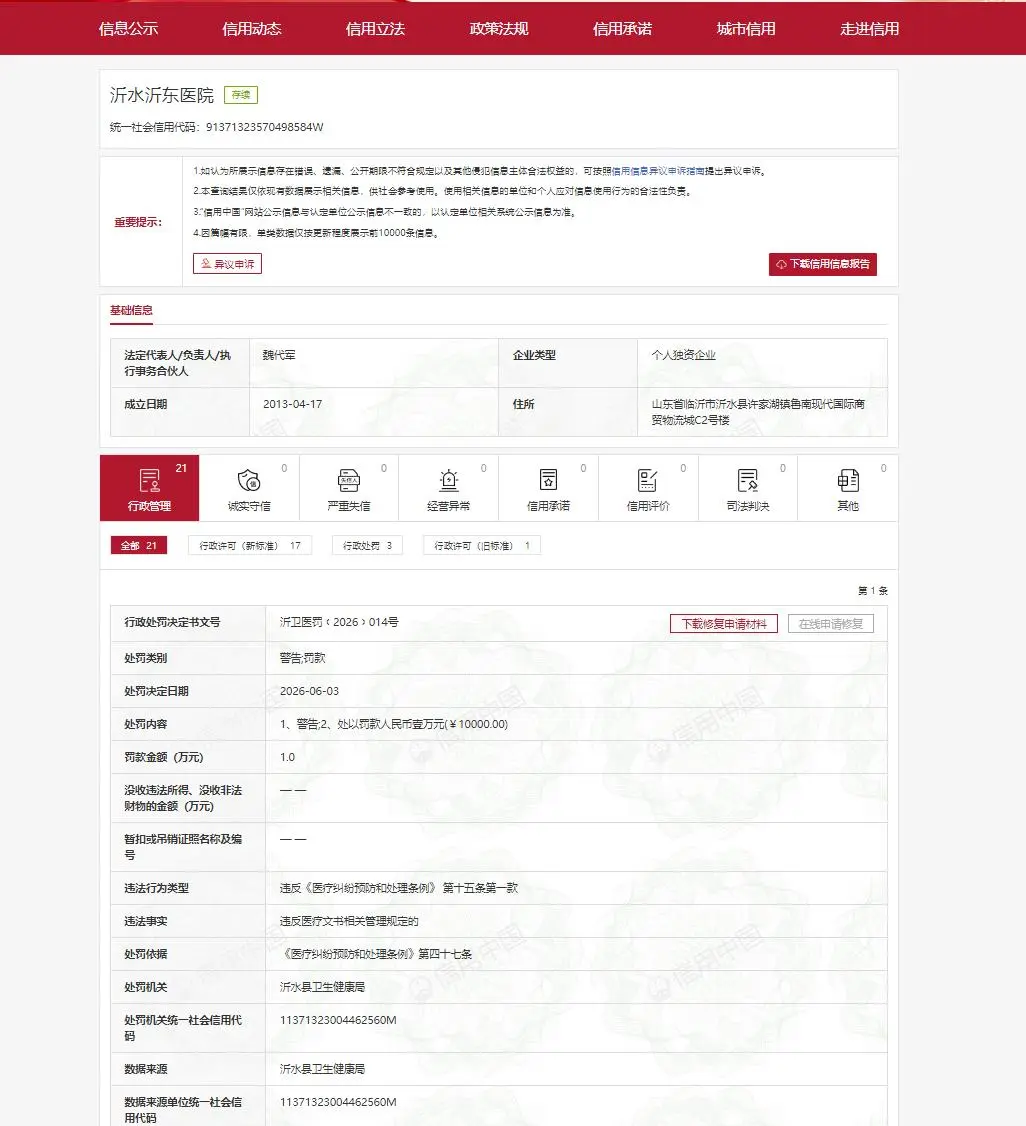Click the 在线申请修复 button
1026x1126 pixels.
tap(831, 624)
